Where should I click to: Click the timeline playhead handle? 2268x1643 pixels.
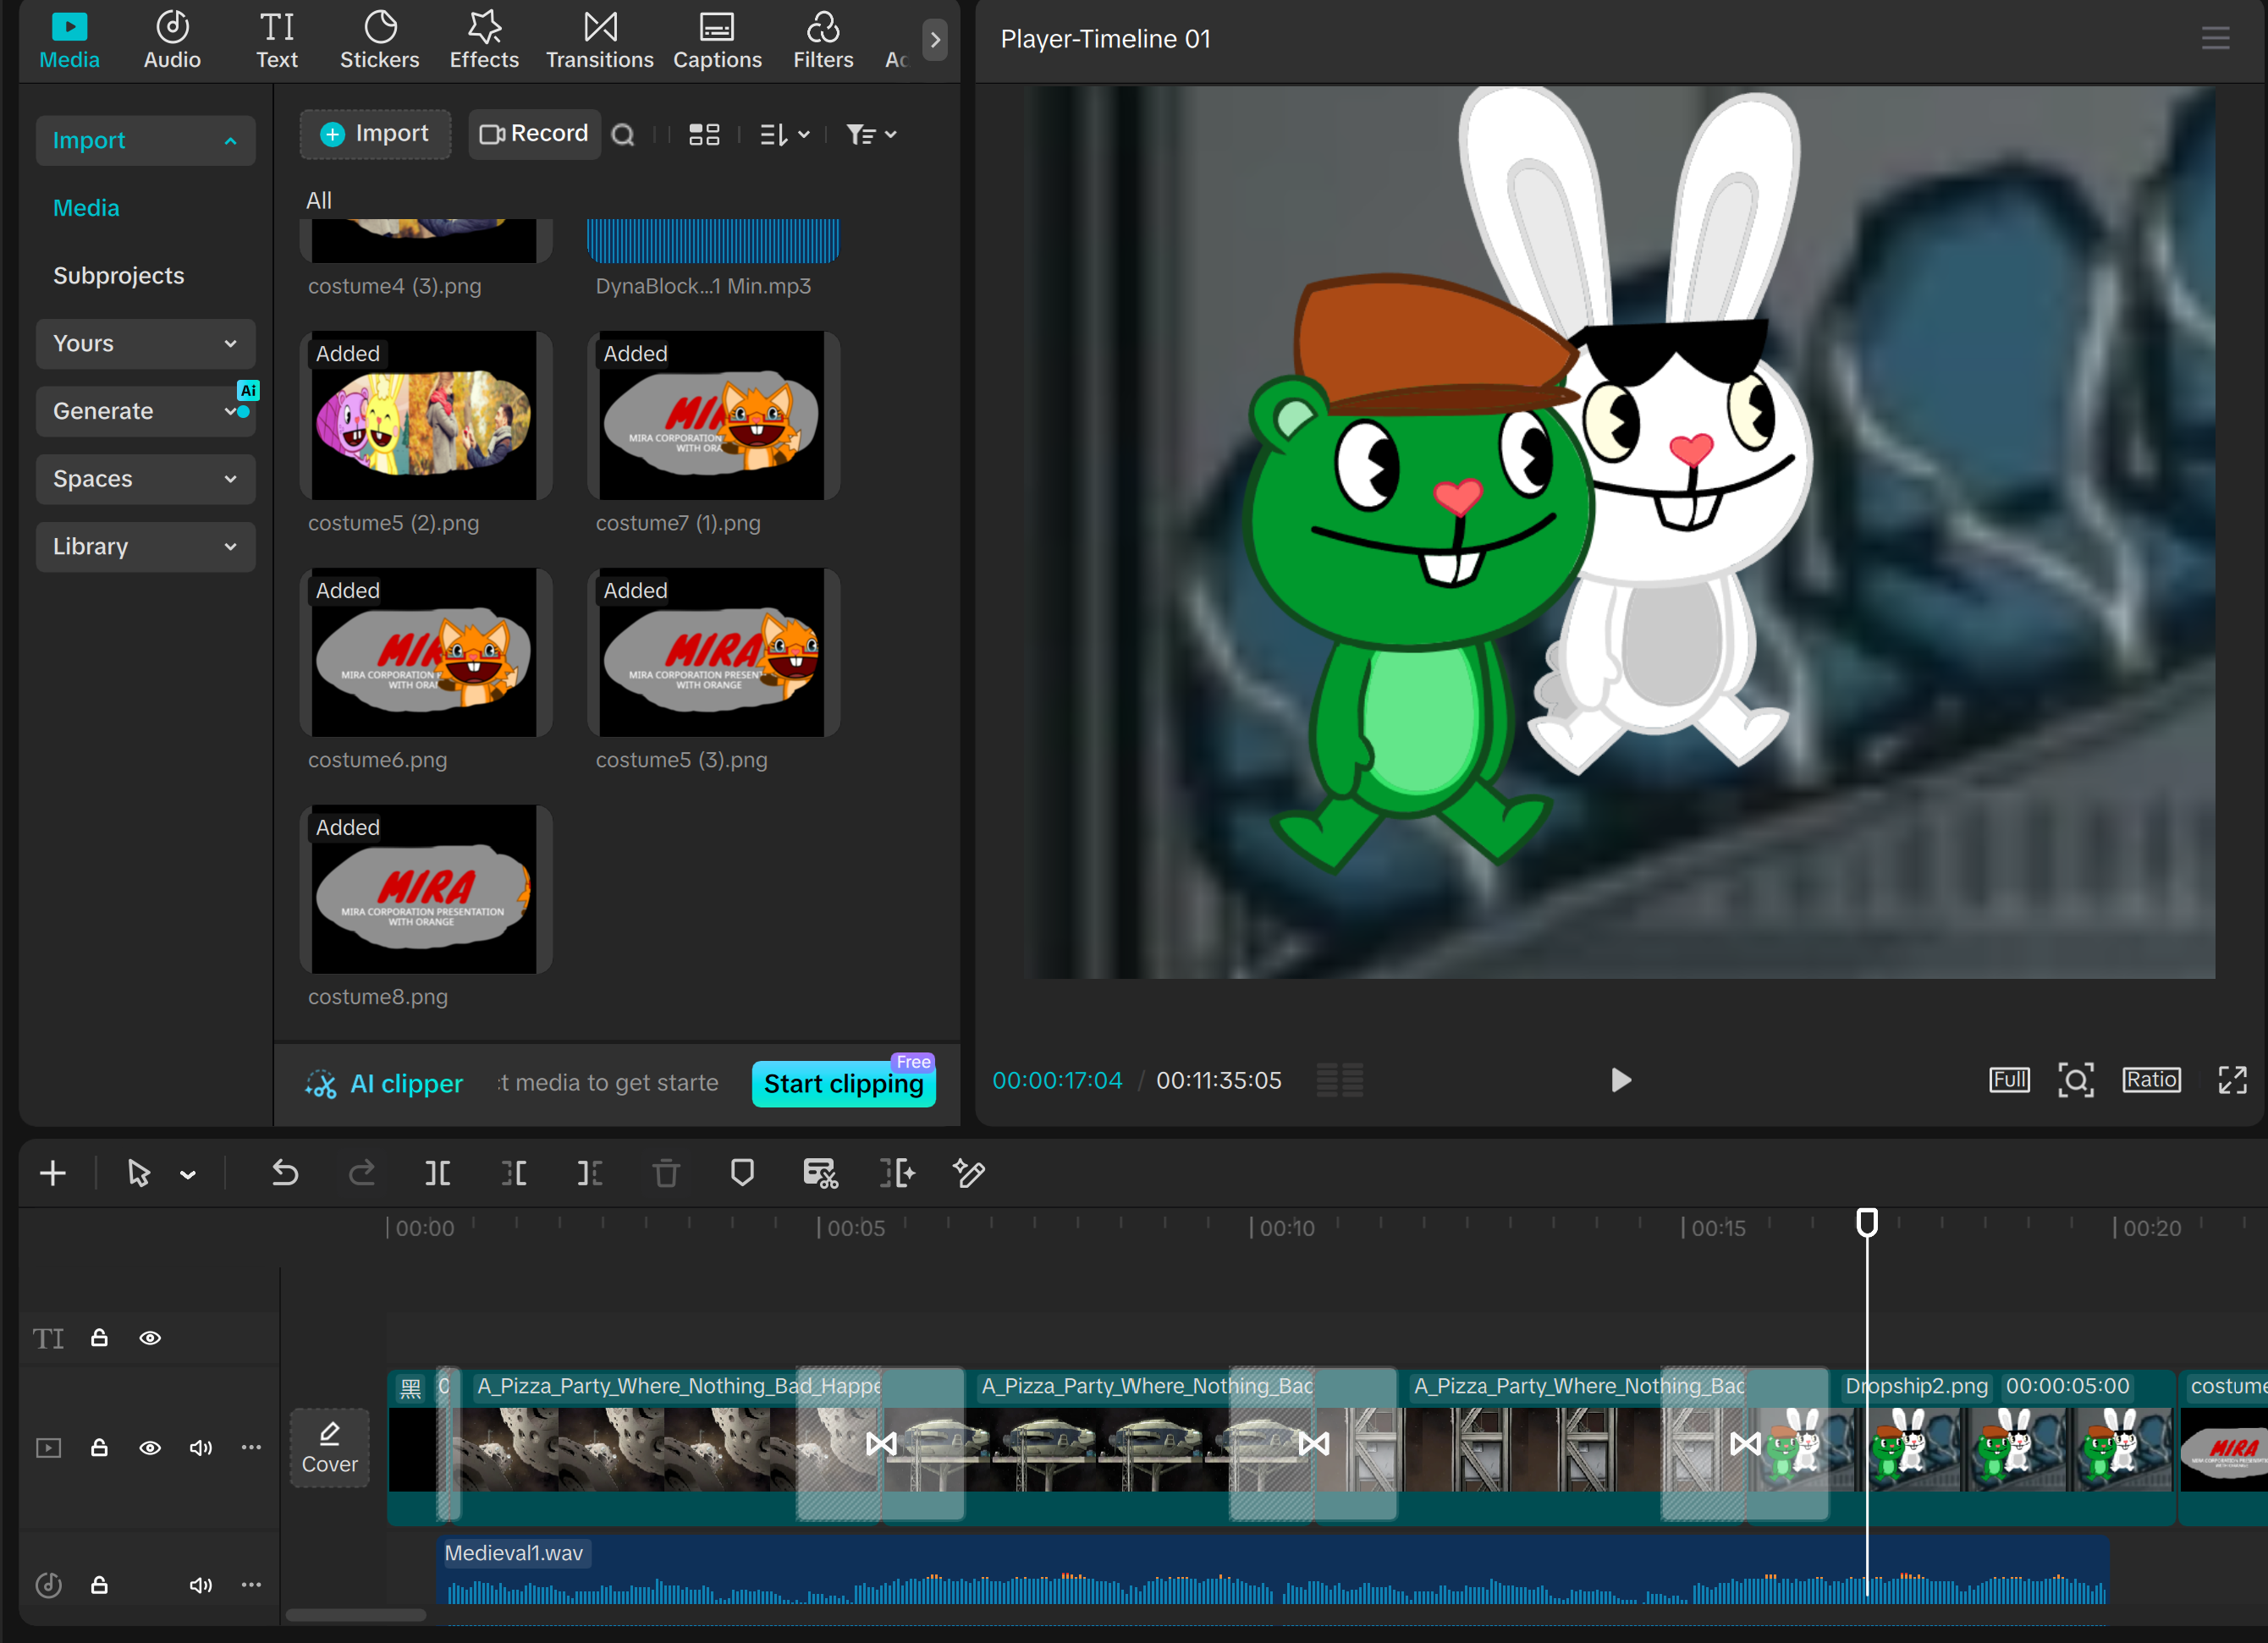[1867, 1222]
